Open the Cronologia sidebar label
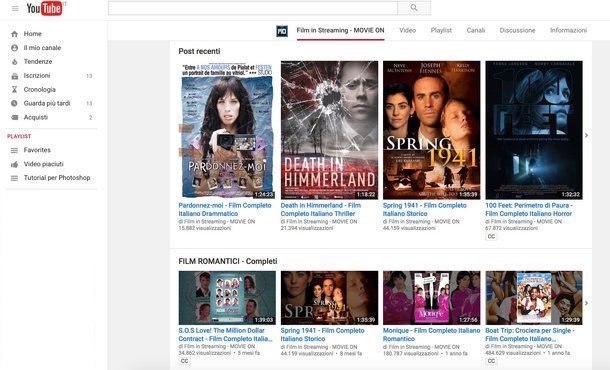This screenshot has width=610, height=370. pos(40,89)
